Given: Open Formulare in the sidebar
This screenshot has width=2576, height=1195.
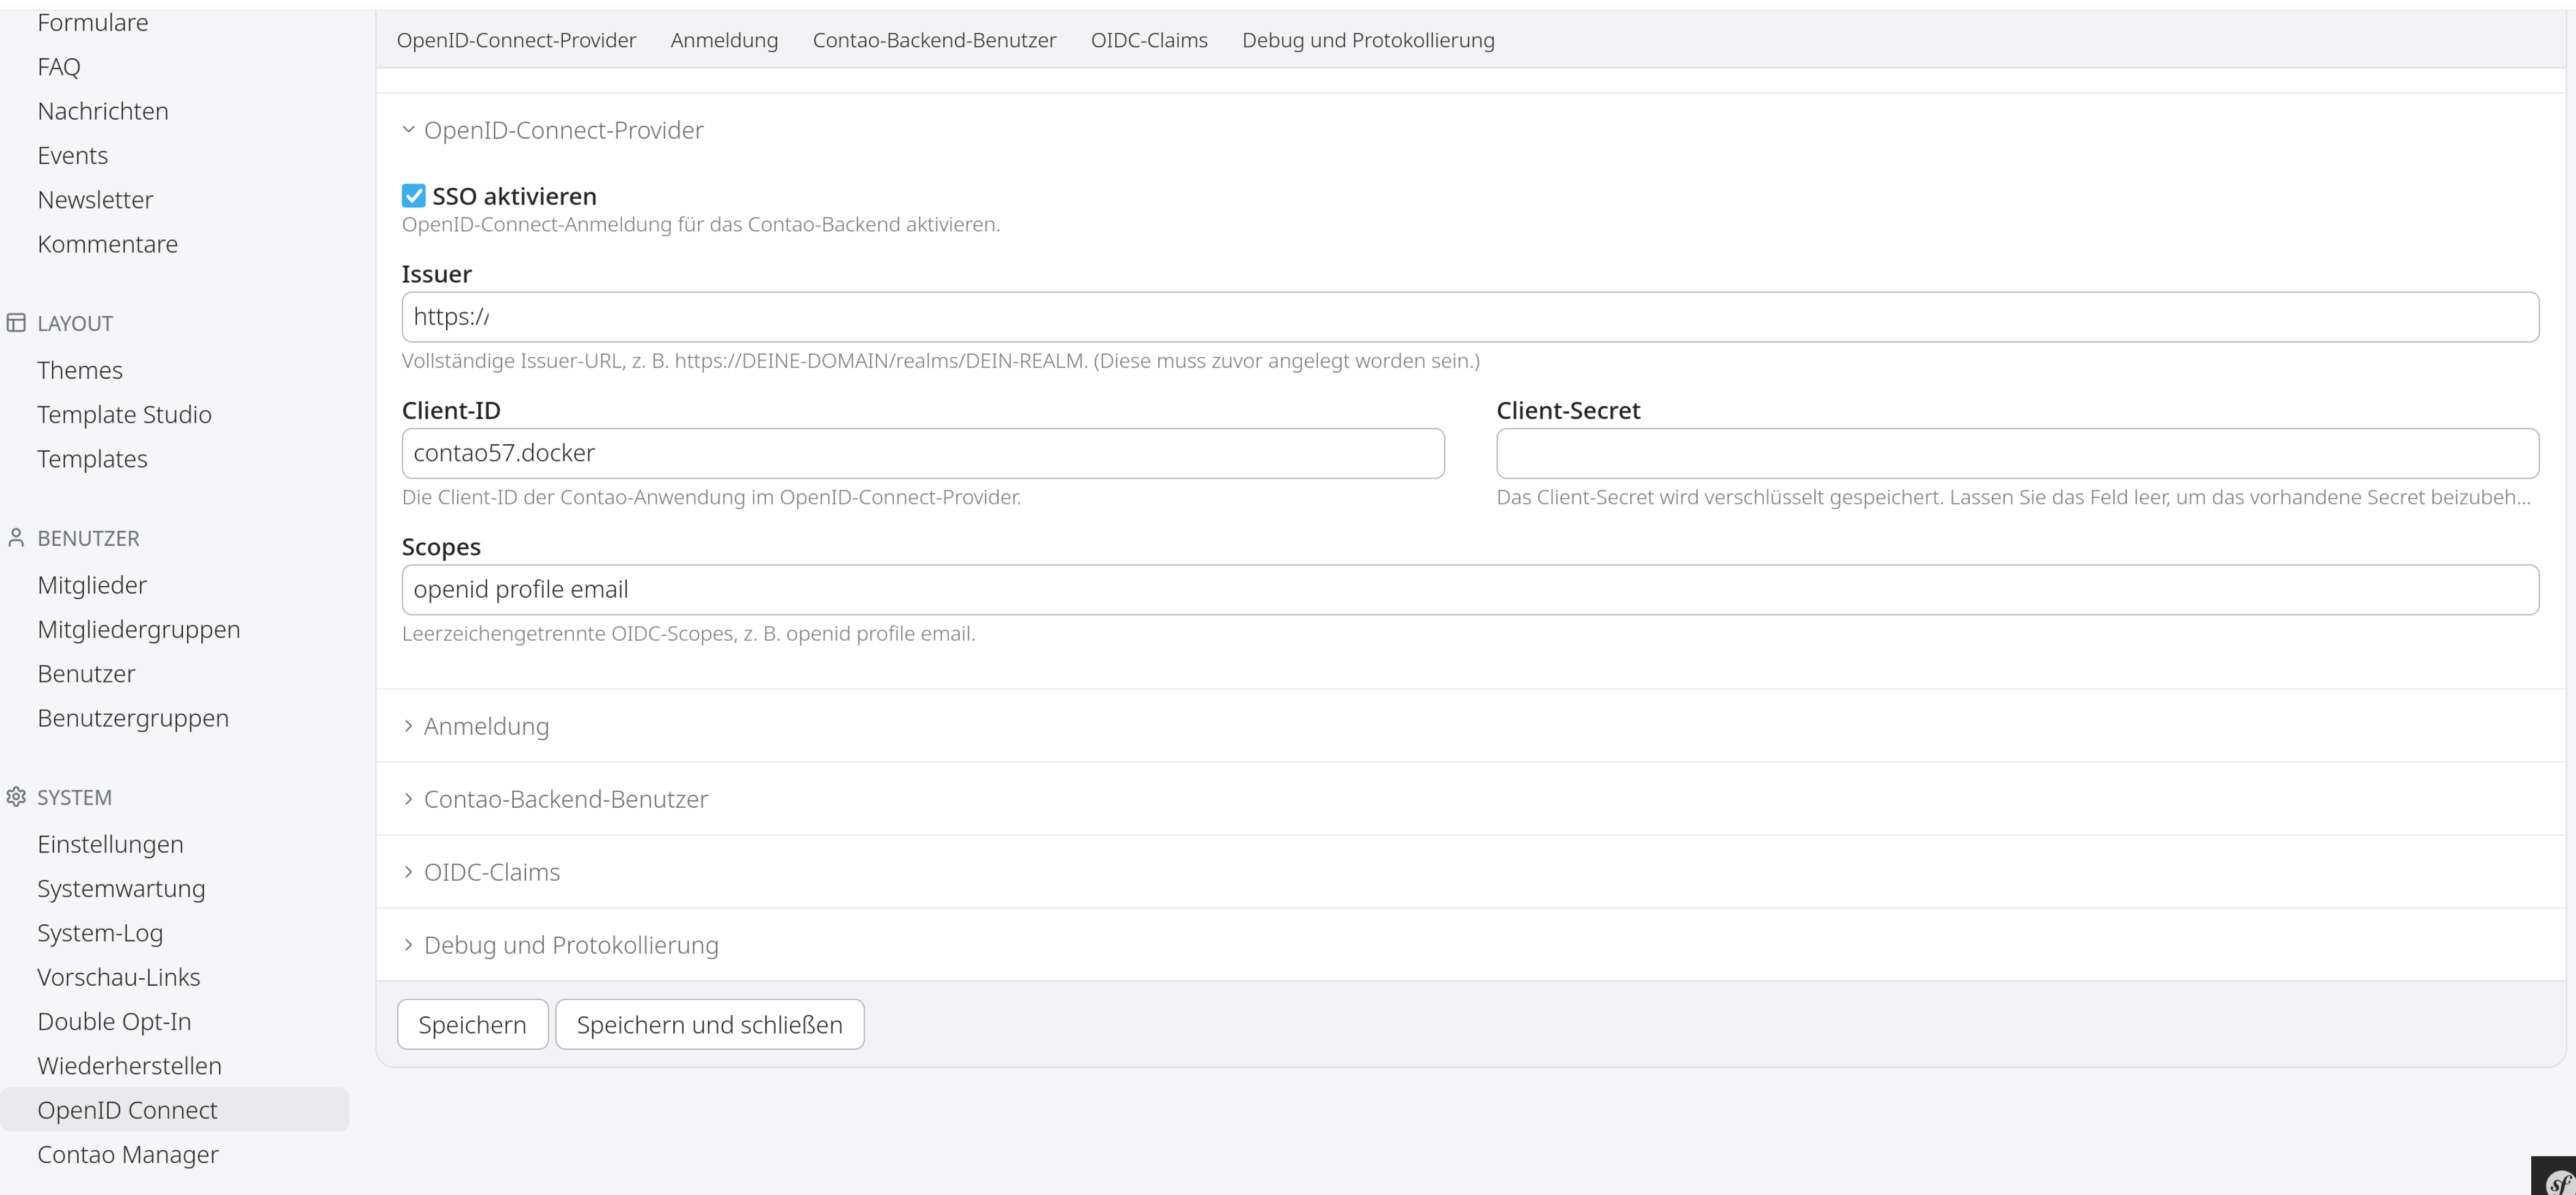Looking at the screenshot, I should 93,22.
